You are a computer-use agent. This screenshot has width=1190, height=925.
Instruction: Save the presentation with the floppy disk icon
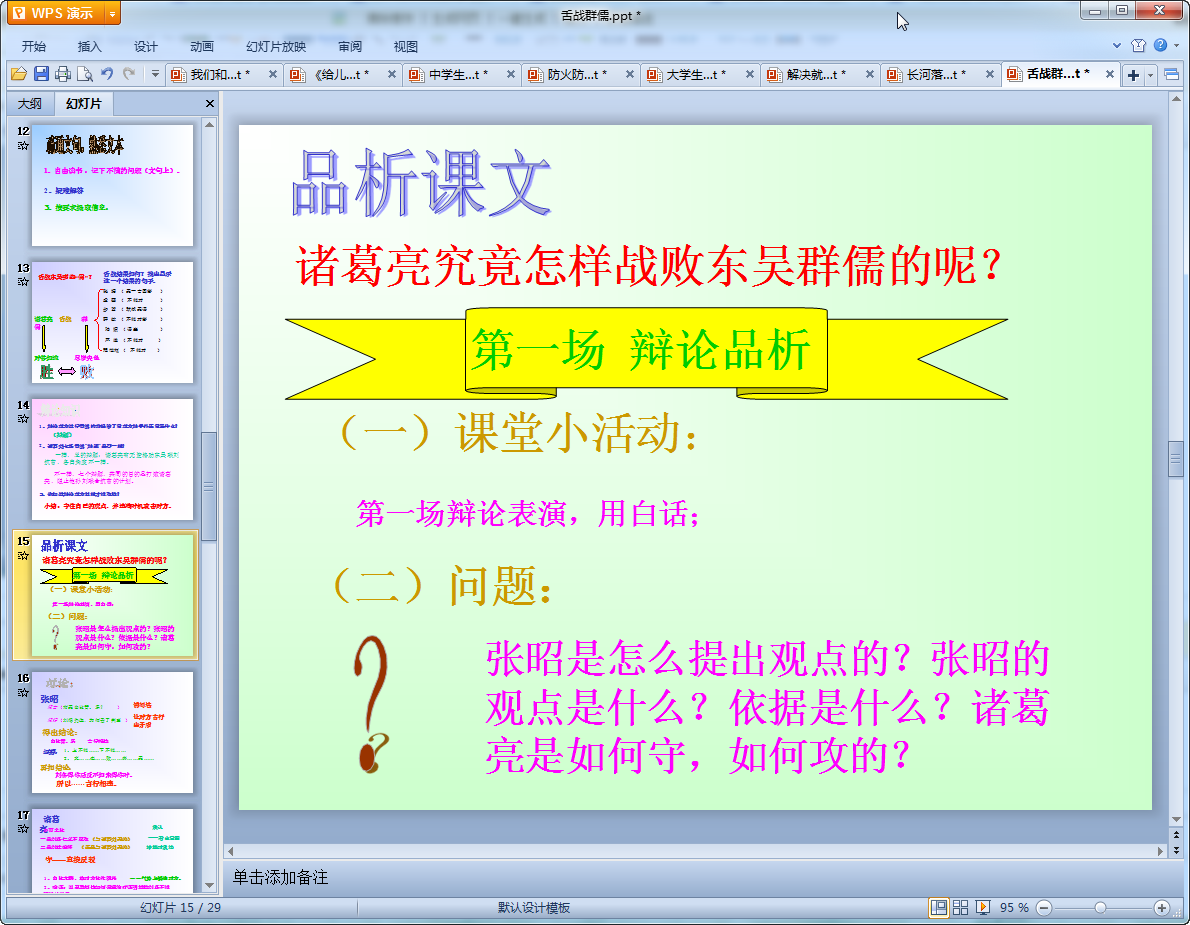[41, 74]
